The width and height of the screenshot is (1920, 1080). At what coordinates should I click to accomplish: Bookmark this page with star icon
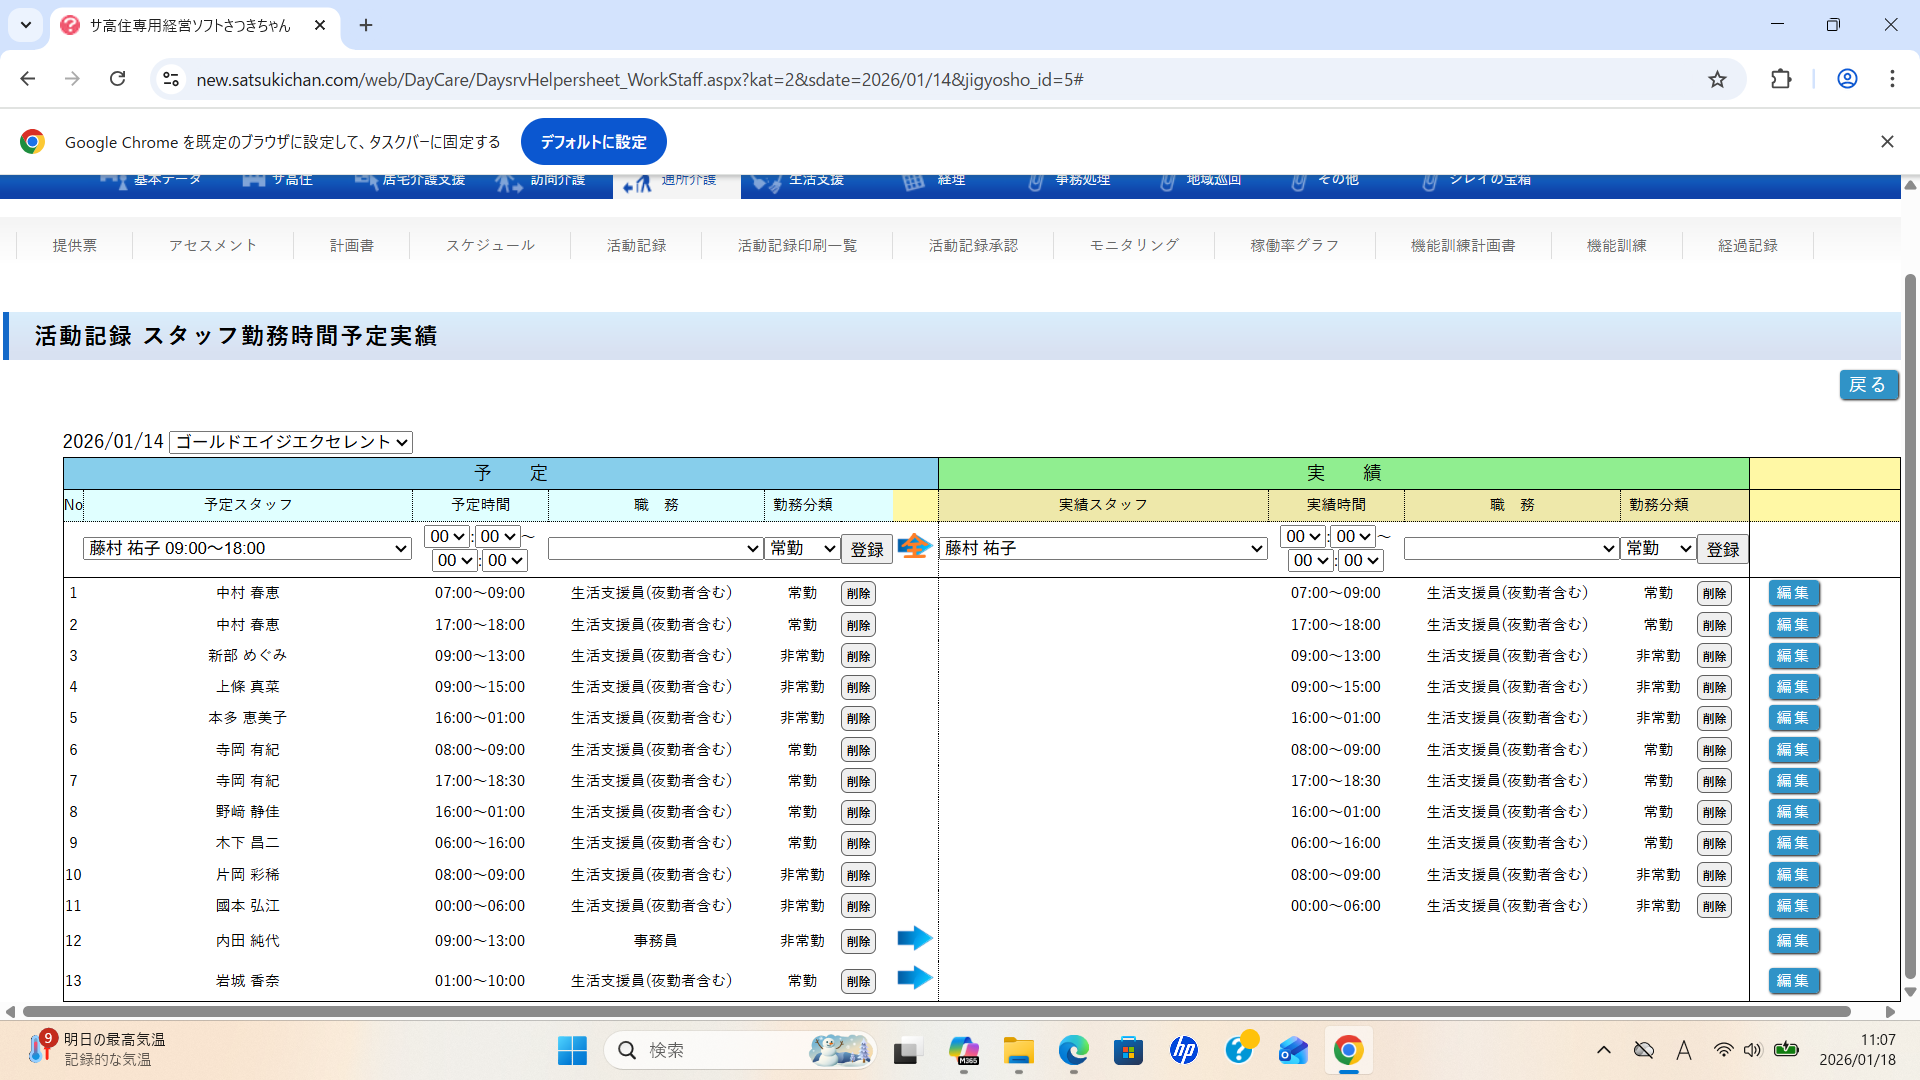coord(1717,79)
